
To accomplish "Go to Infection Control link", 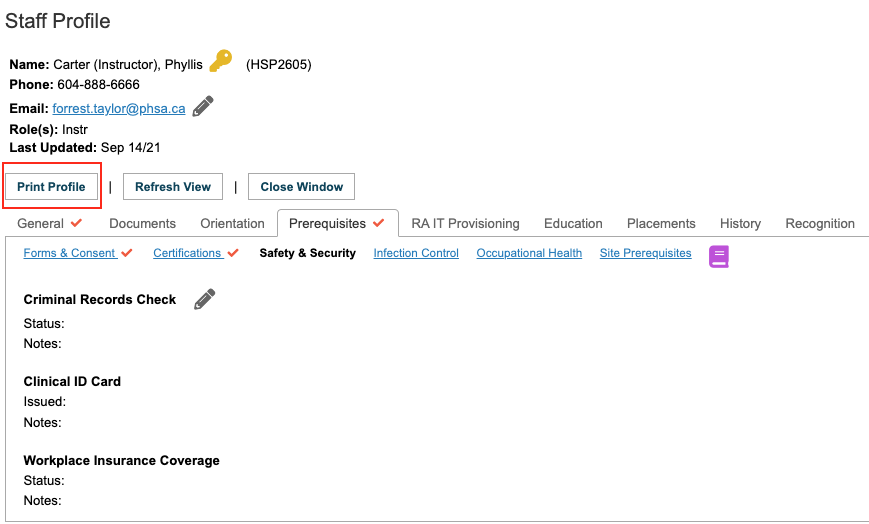I will (416, 253).
